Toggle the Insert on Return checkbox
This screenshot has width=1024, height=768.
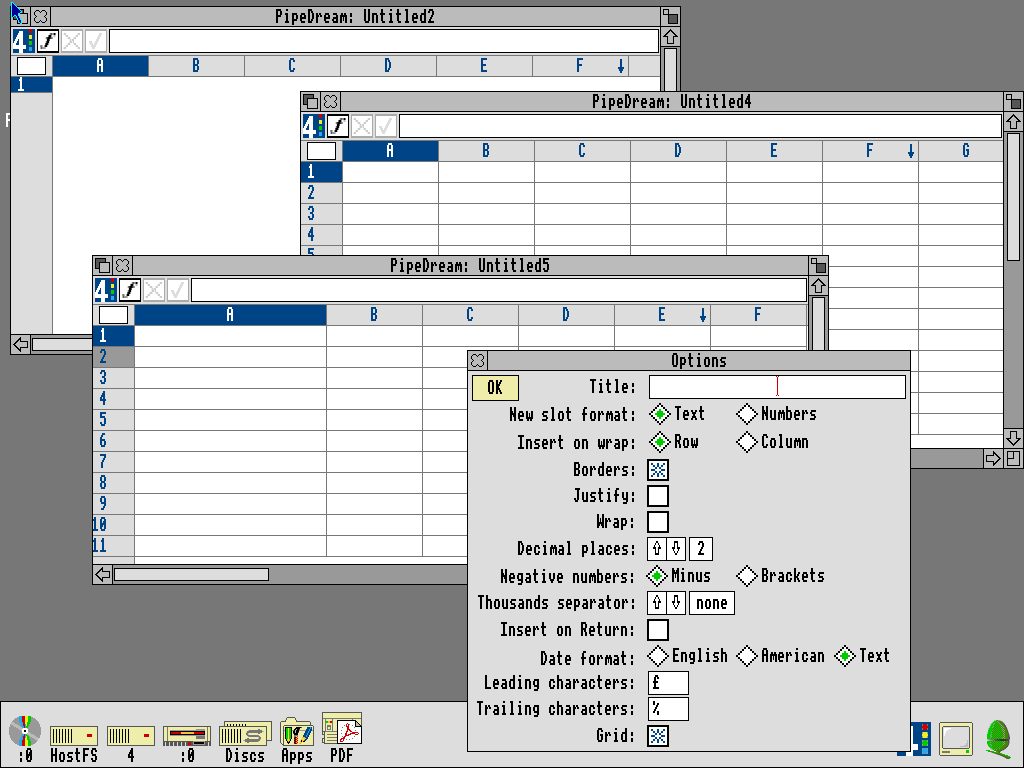658,630
